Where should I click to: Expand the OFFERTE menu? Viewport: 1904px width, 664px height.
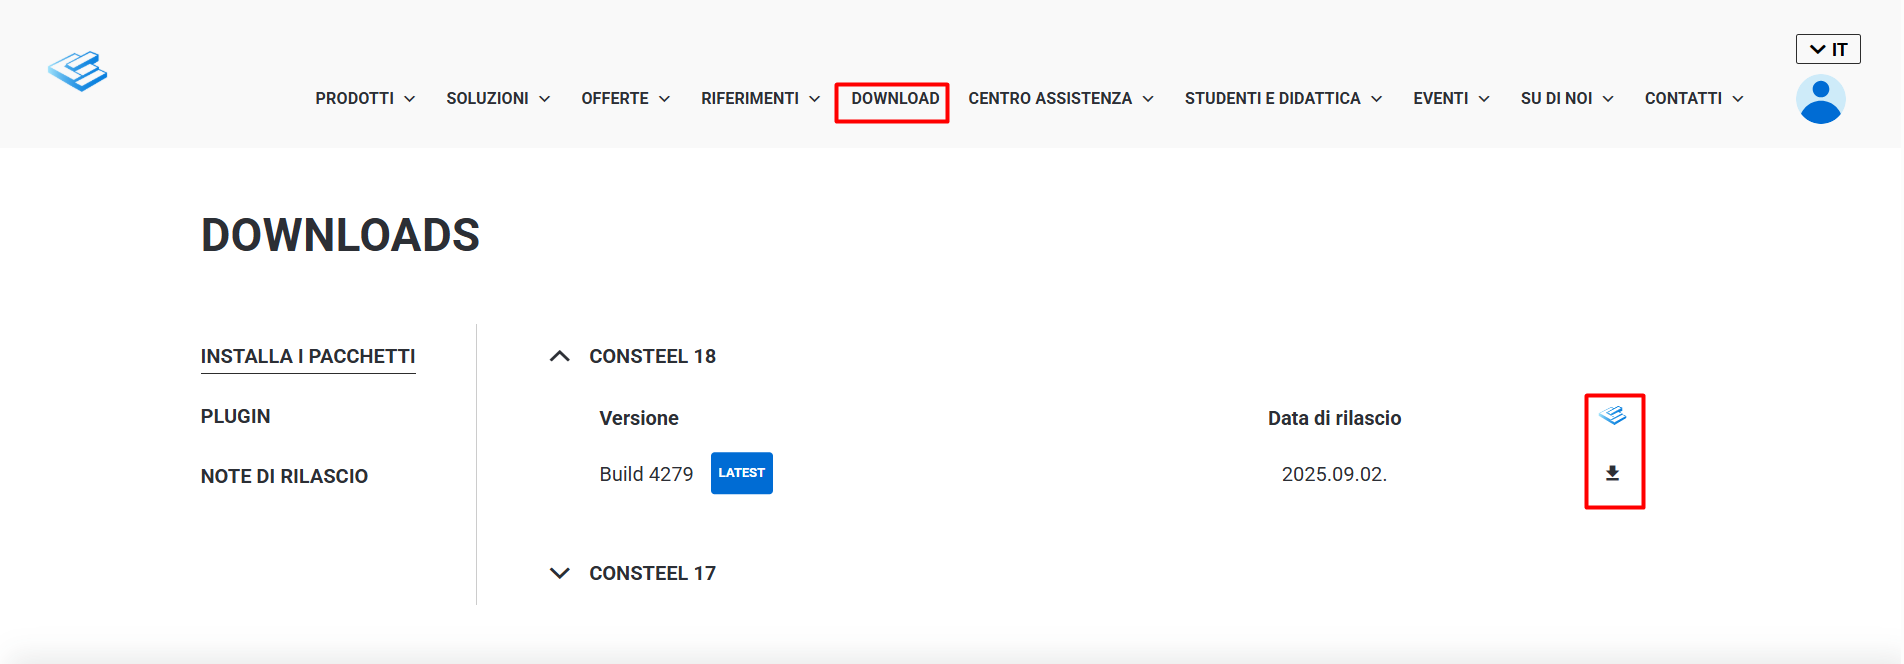pyautogui.click(x=625, y=98)
